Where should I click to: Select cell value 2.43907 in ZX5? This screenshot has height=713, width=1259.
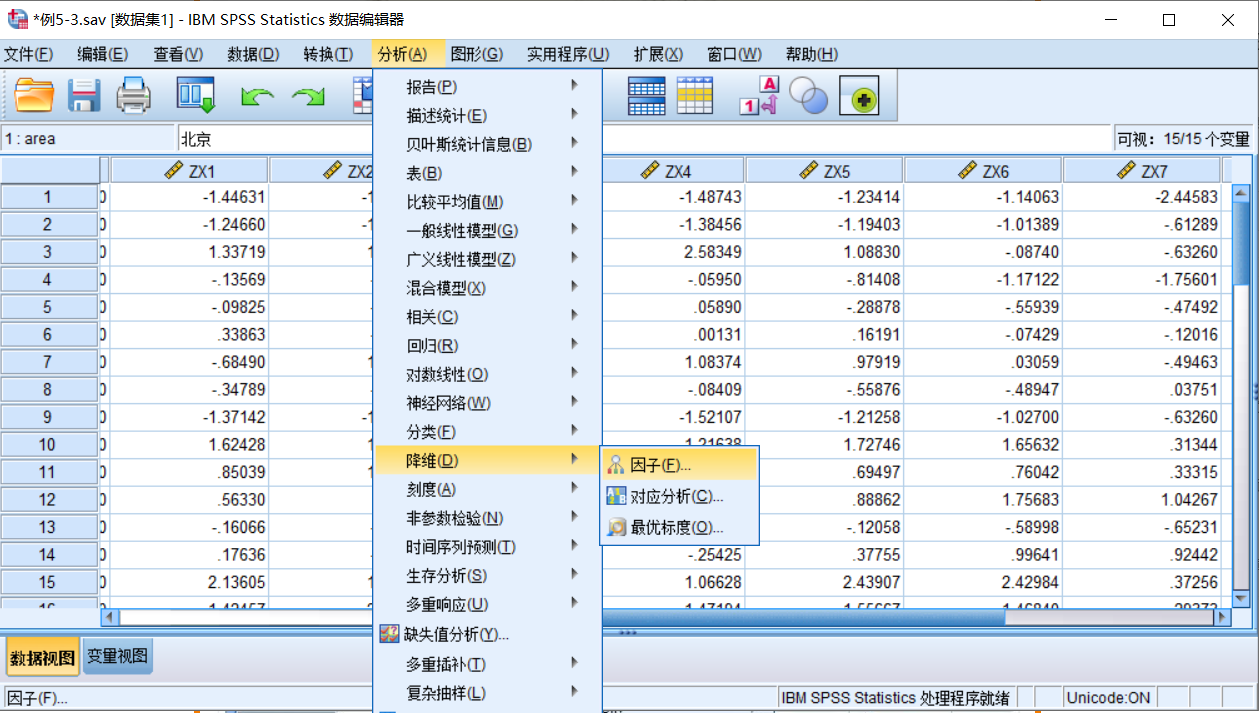click(824, 582)
